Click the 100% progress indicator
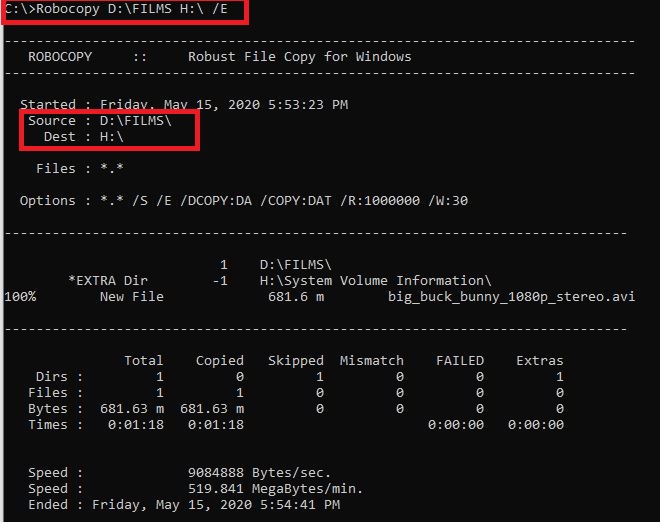The width and height of the screenshot is (660, 522). pyautogui.click(x=20, y=297)
